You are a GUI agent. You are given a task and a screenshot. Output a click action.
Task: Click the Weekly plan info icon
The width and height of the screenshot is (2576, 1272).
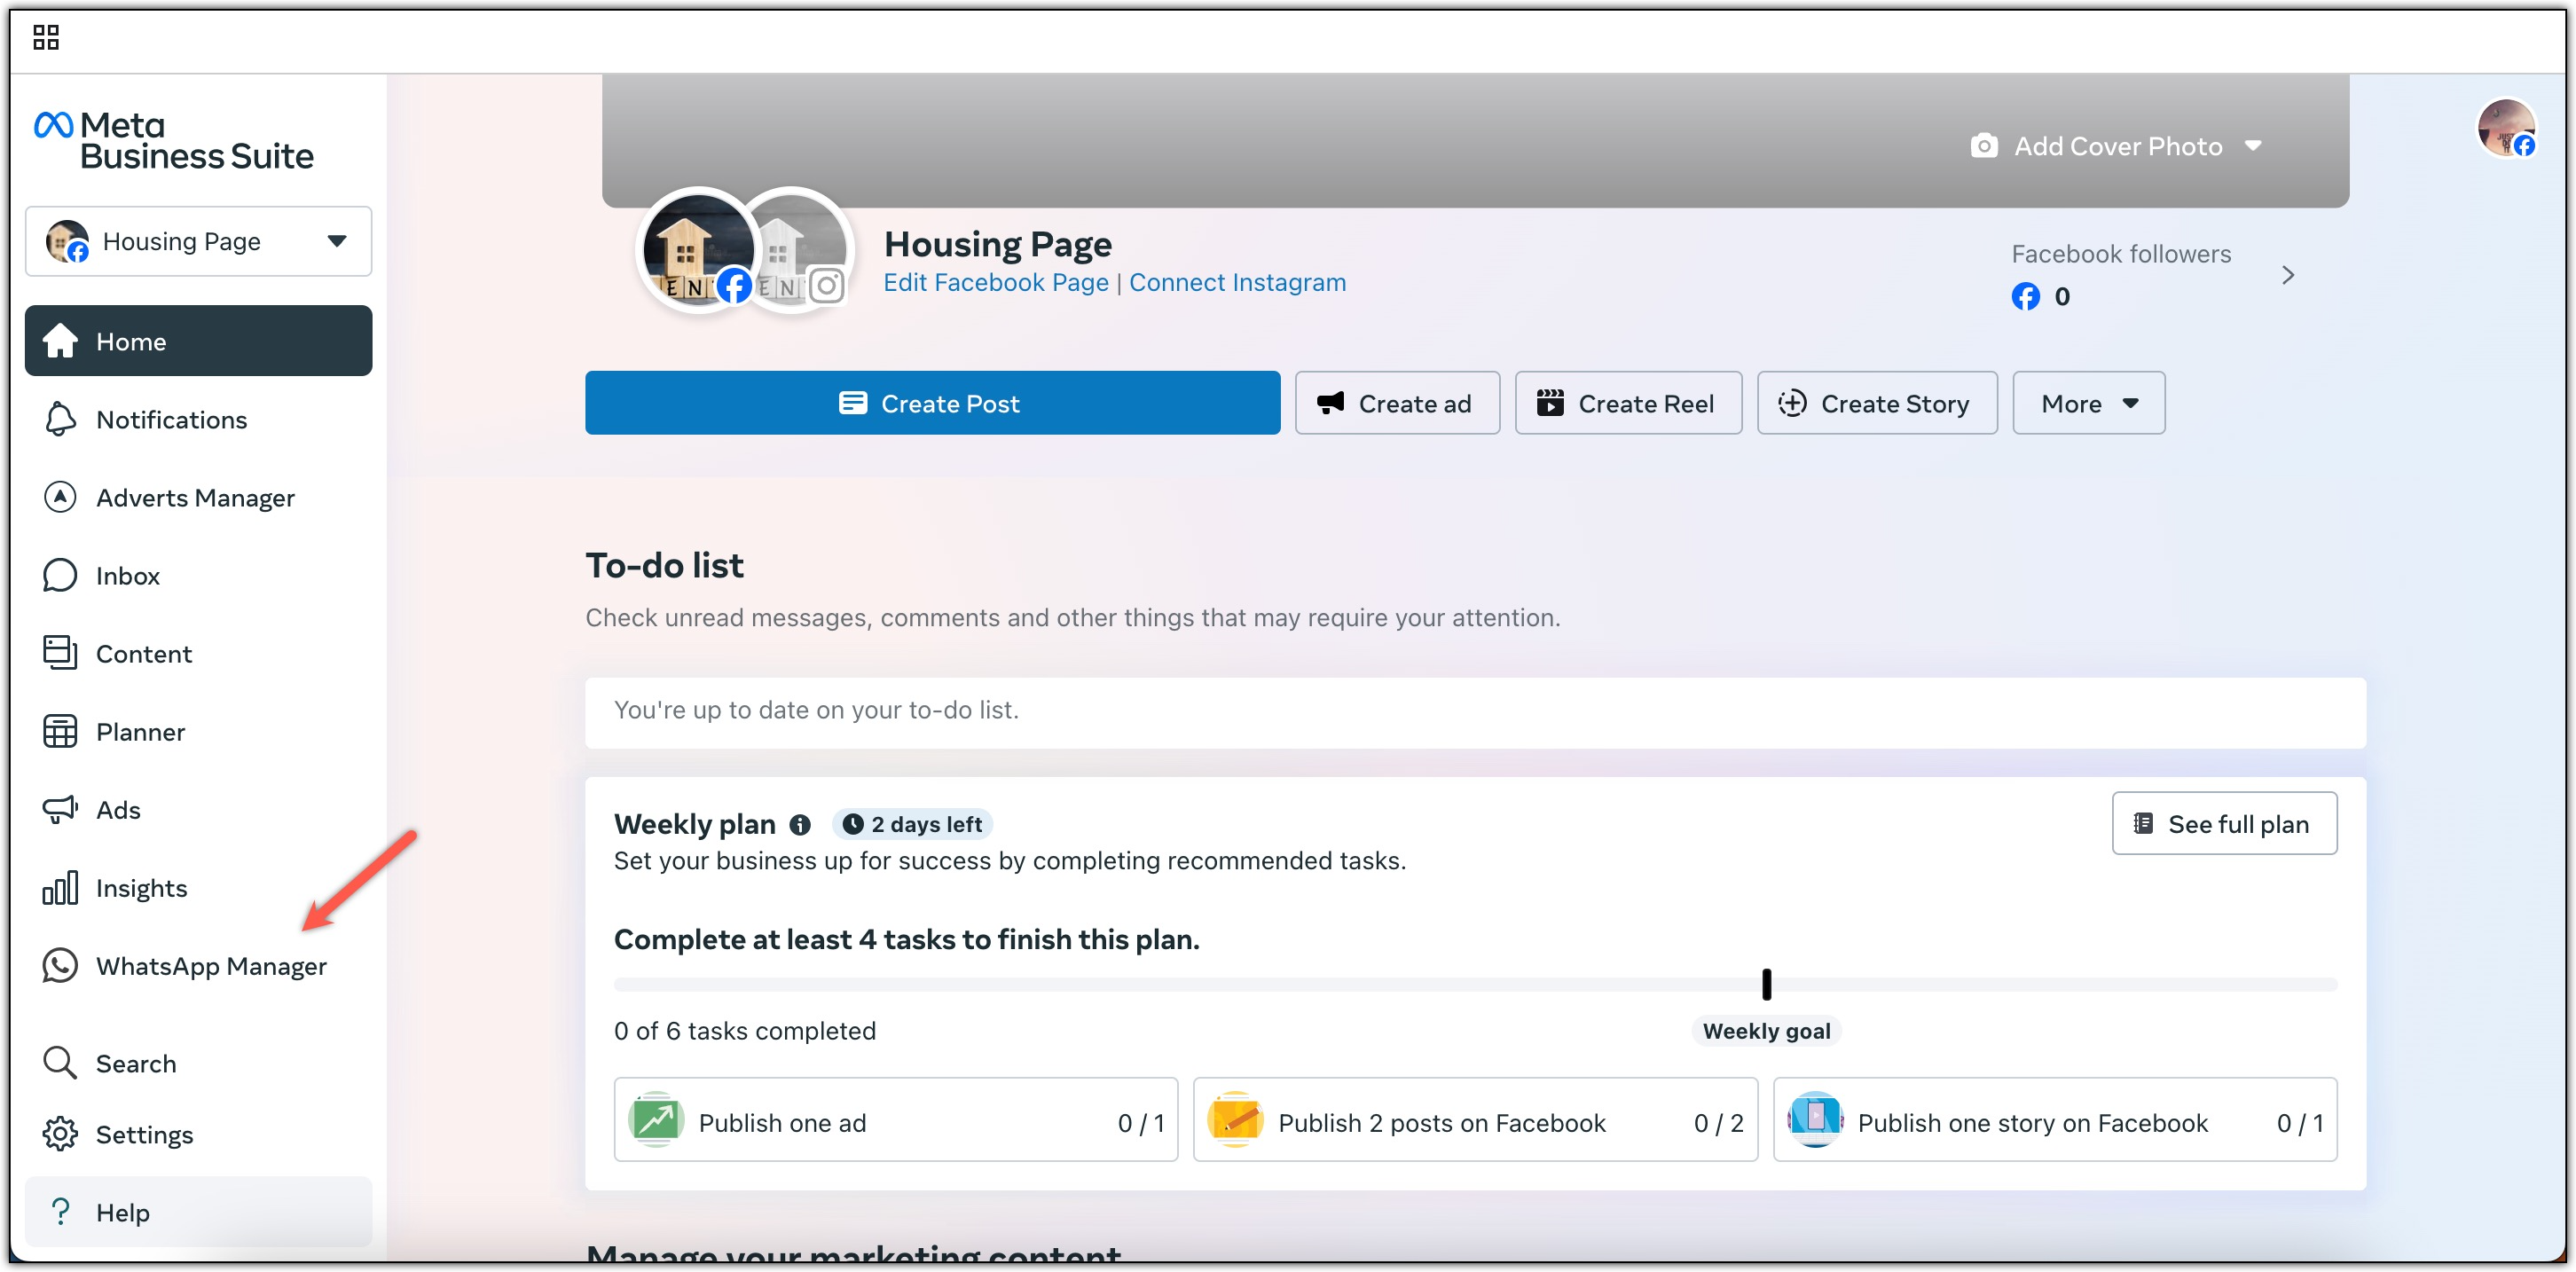(800, 824)
